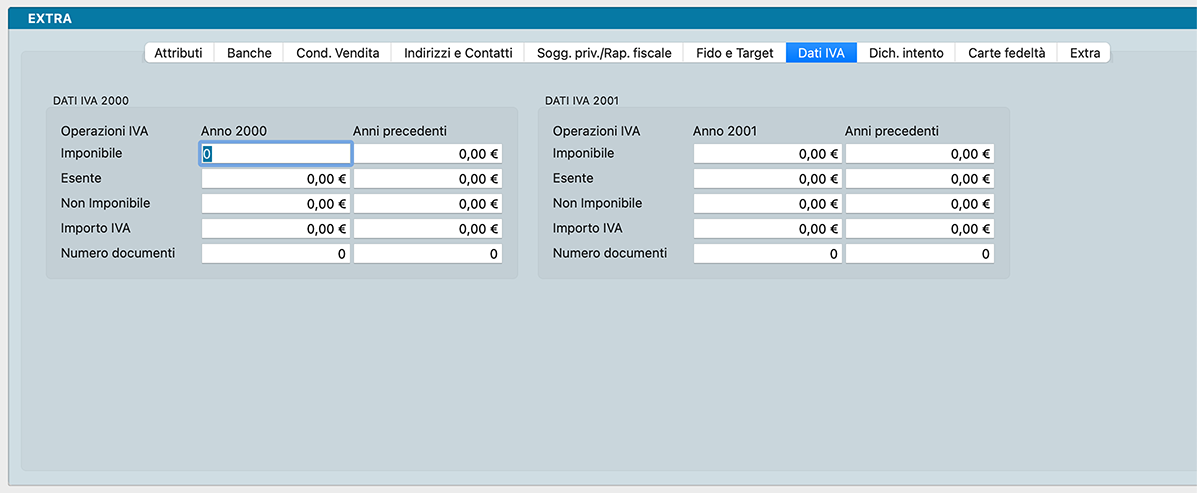Select the Dati IVA tab
Screen dimensions: 1197x493
(x=821, y=53)
